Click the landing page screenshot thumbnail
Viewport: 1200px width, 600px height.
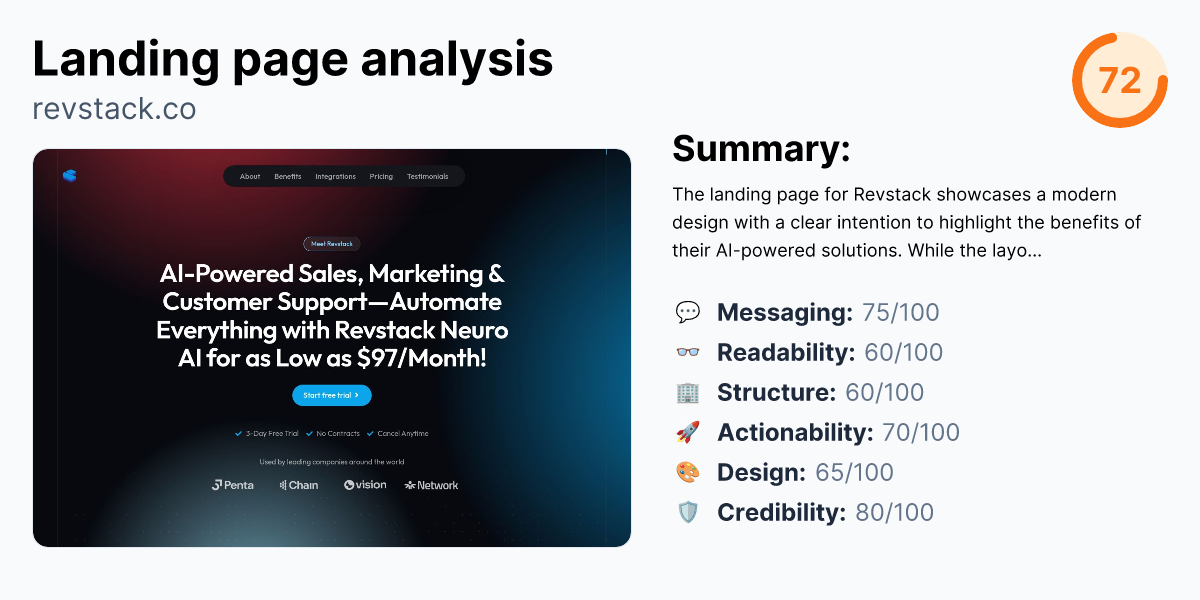332,347
